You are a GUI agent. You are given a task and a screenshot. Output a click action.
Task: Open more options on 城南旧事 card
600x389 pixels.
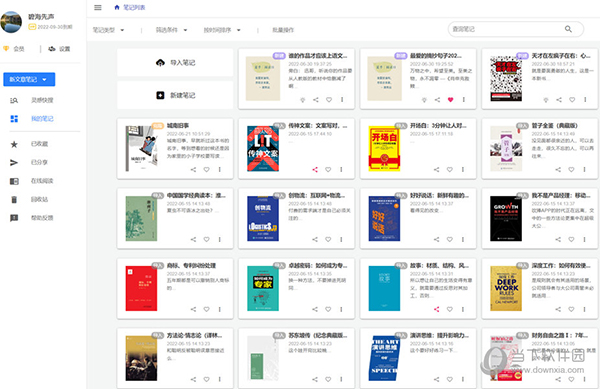pyautogui.click(x=220, y=169)
